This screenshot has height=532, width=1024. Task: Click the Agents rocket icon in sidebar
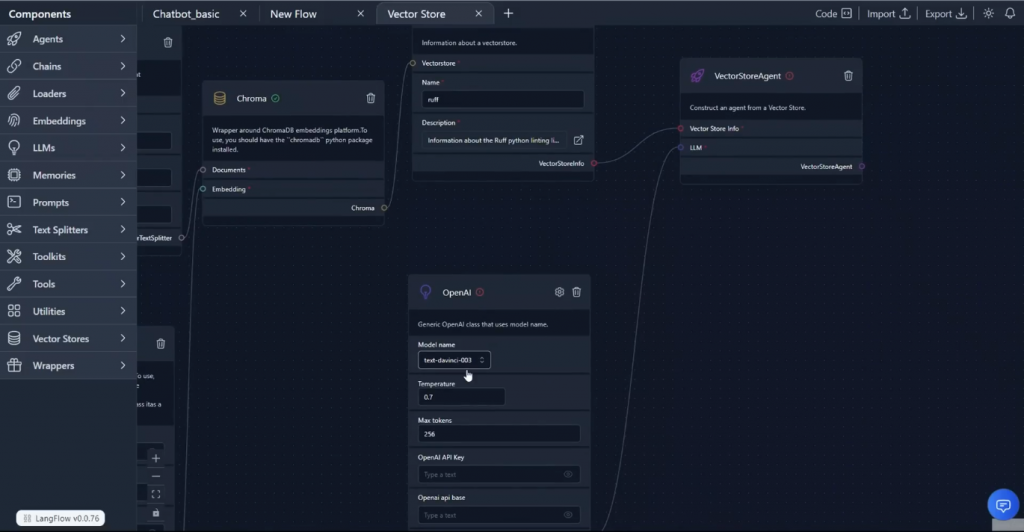14,39
